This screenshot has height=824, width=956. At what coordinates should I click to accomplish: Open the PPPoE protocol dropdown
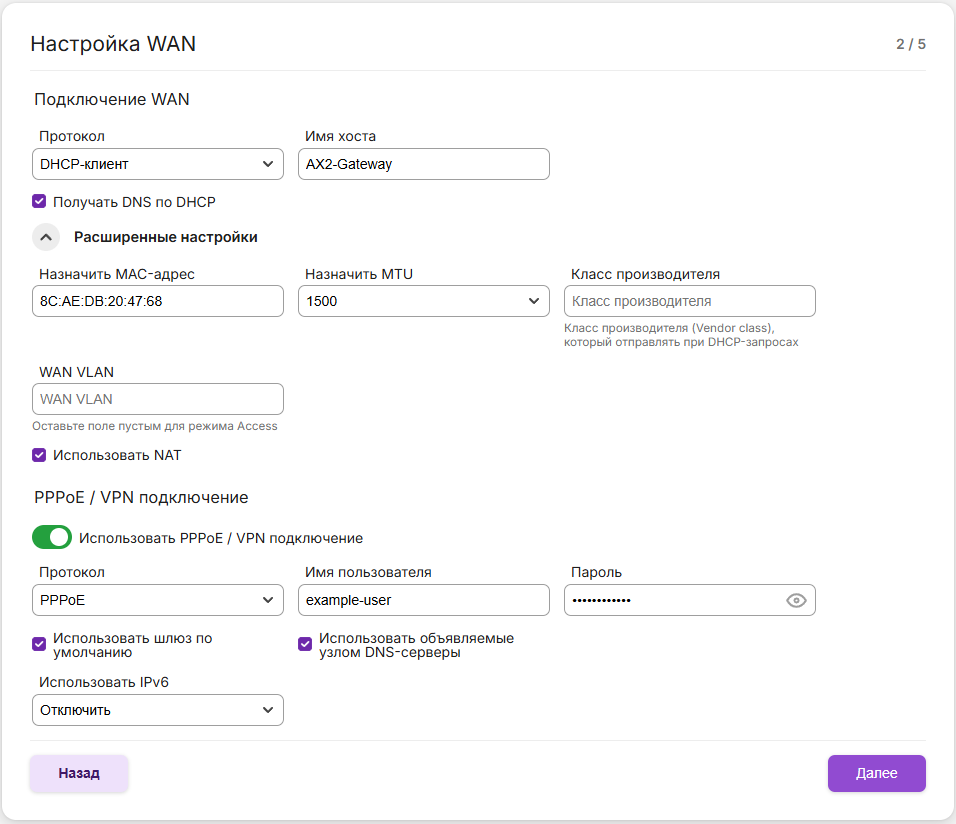point(158,600)
